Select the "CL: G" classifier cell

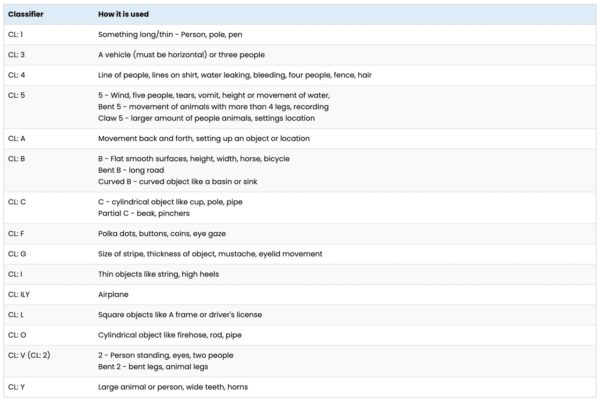(16, 253)
